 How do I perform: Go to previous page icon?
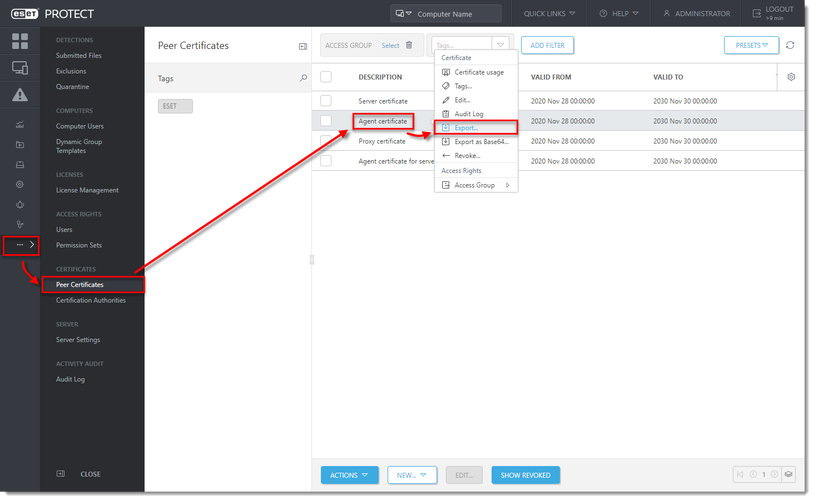tap(753, 474)
